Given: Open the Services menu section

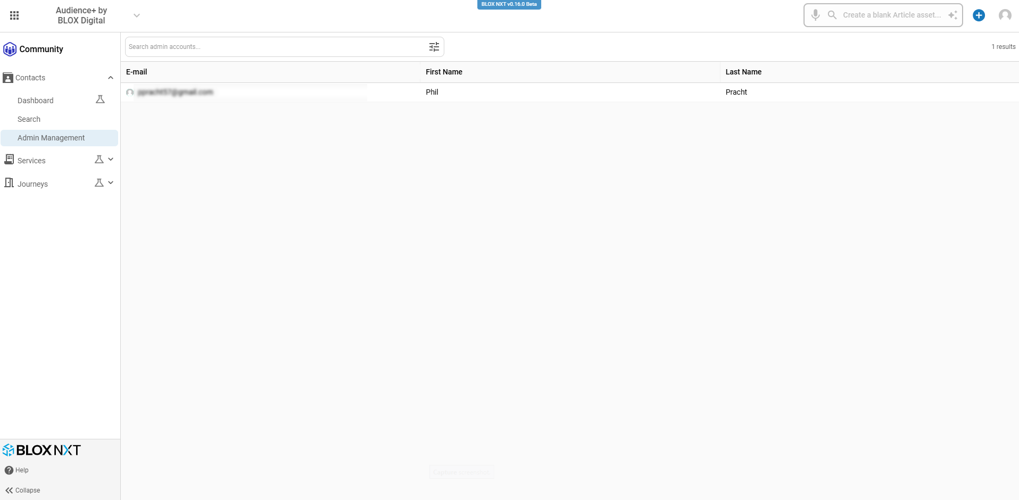Looking at the screenshot, I should point(31,161).
